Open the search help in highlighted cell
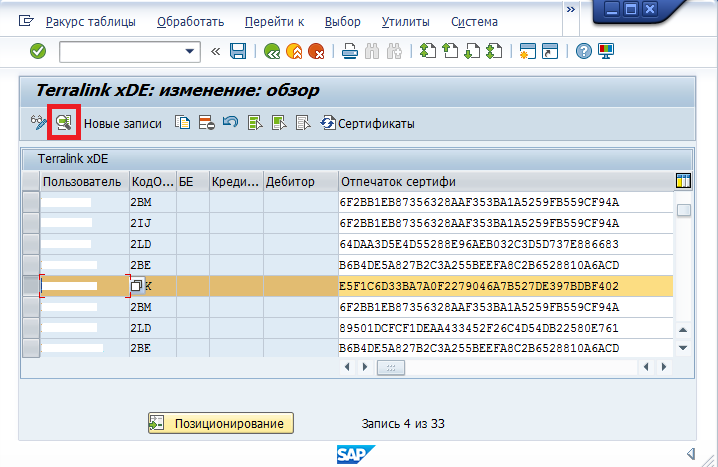 pyautogui.click(x=137, y=286)
